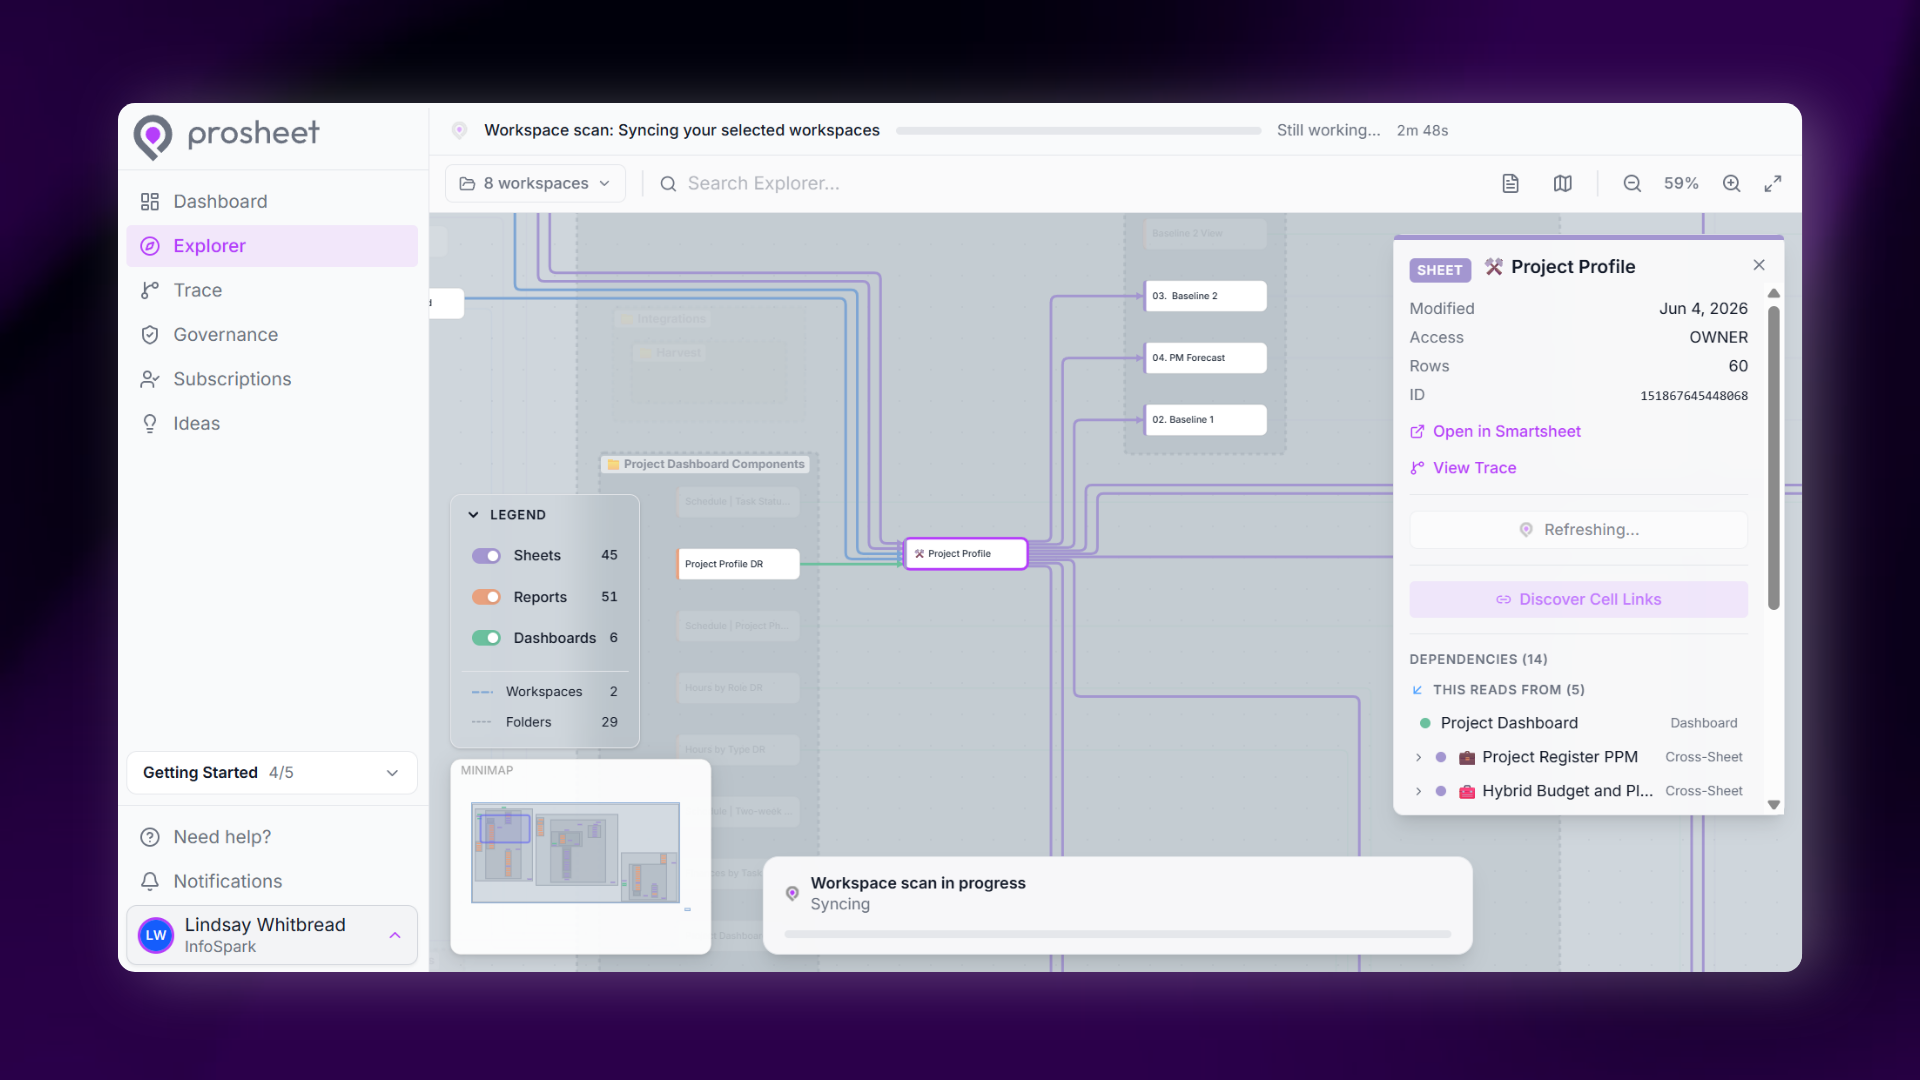Click the Refreshing... button

1579,530
